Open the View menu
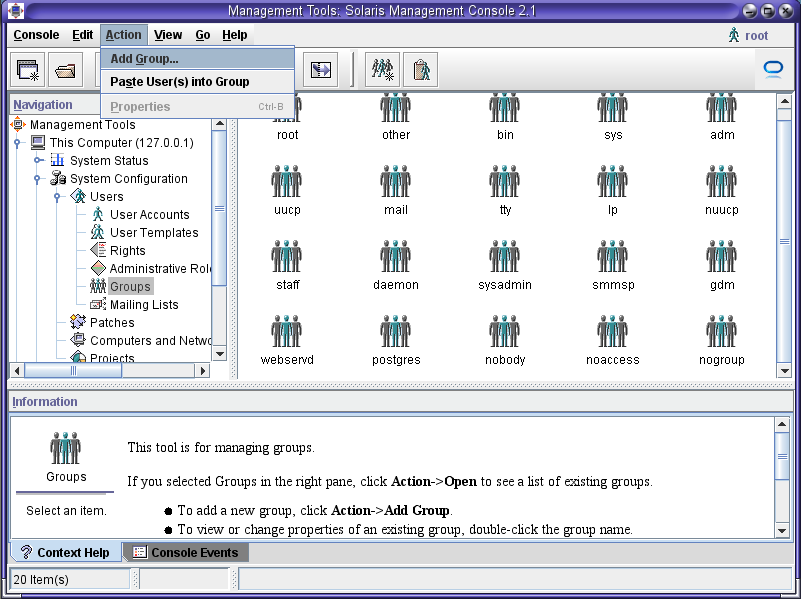Image resolution: width=801 pixels, height=599 pixels. [x=168, y=35]
